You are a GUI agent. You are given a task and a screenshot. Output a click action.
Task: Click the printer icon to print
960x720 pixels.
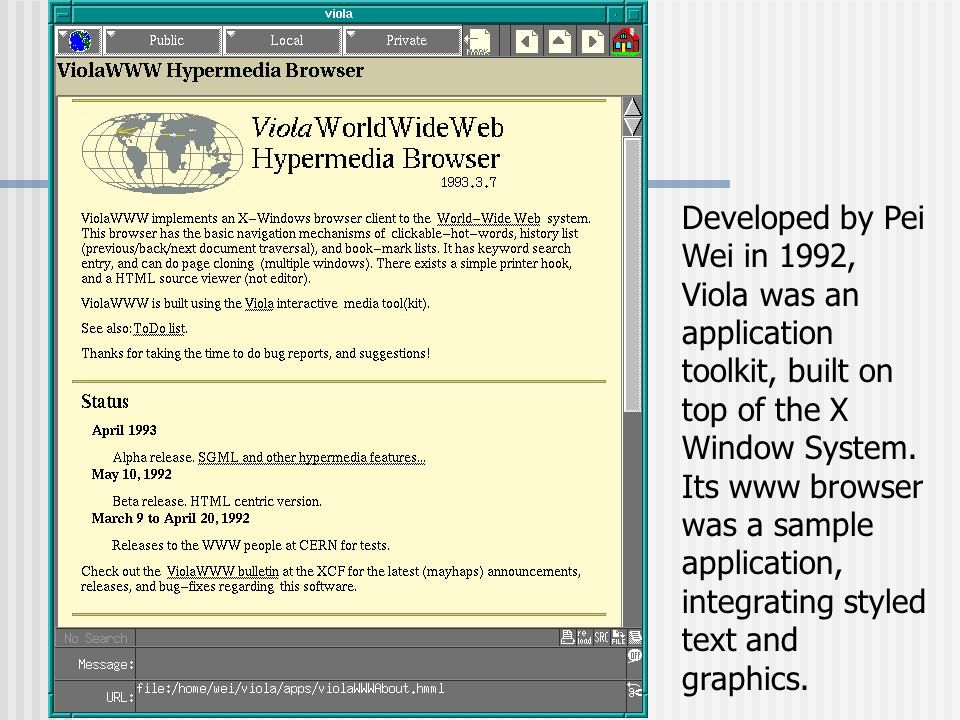point(568,637)
